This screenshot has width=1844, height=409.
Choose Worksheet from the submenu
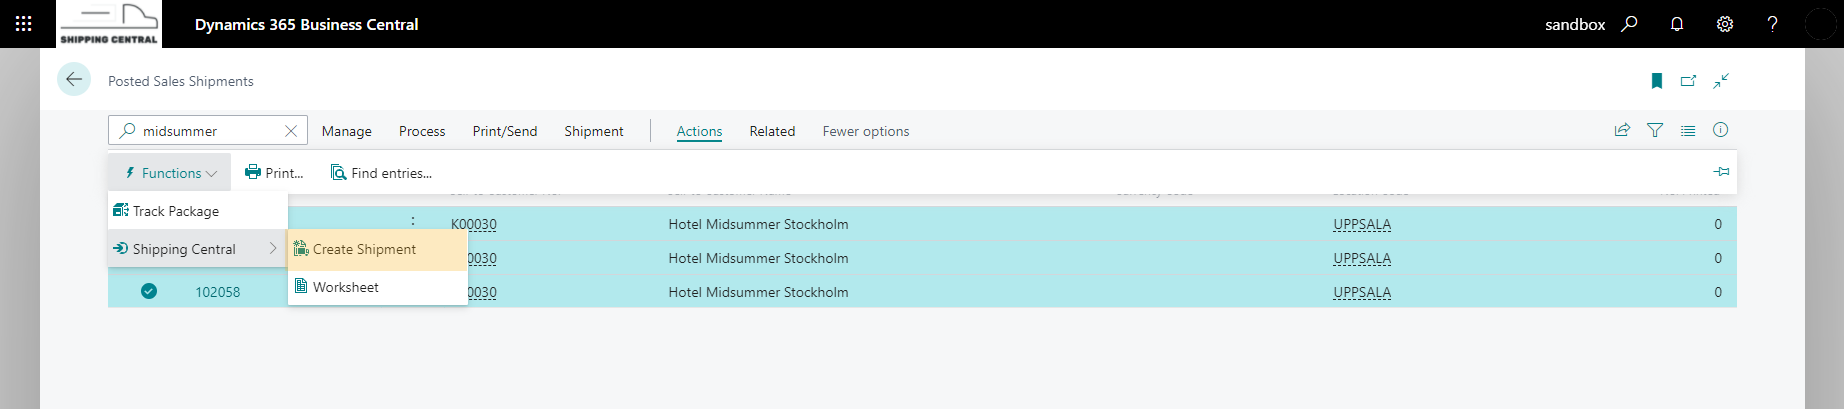(378, 287)
